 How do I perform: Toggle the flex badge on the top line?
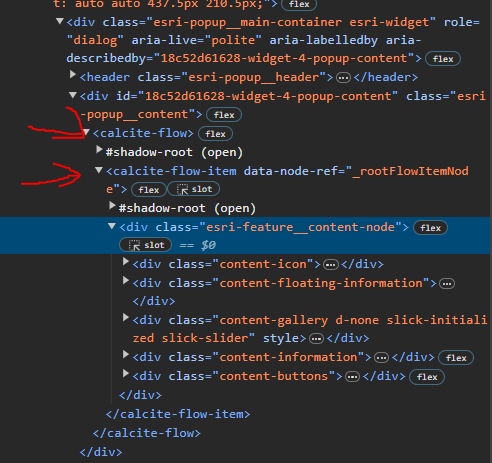299,4
